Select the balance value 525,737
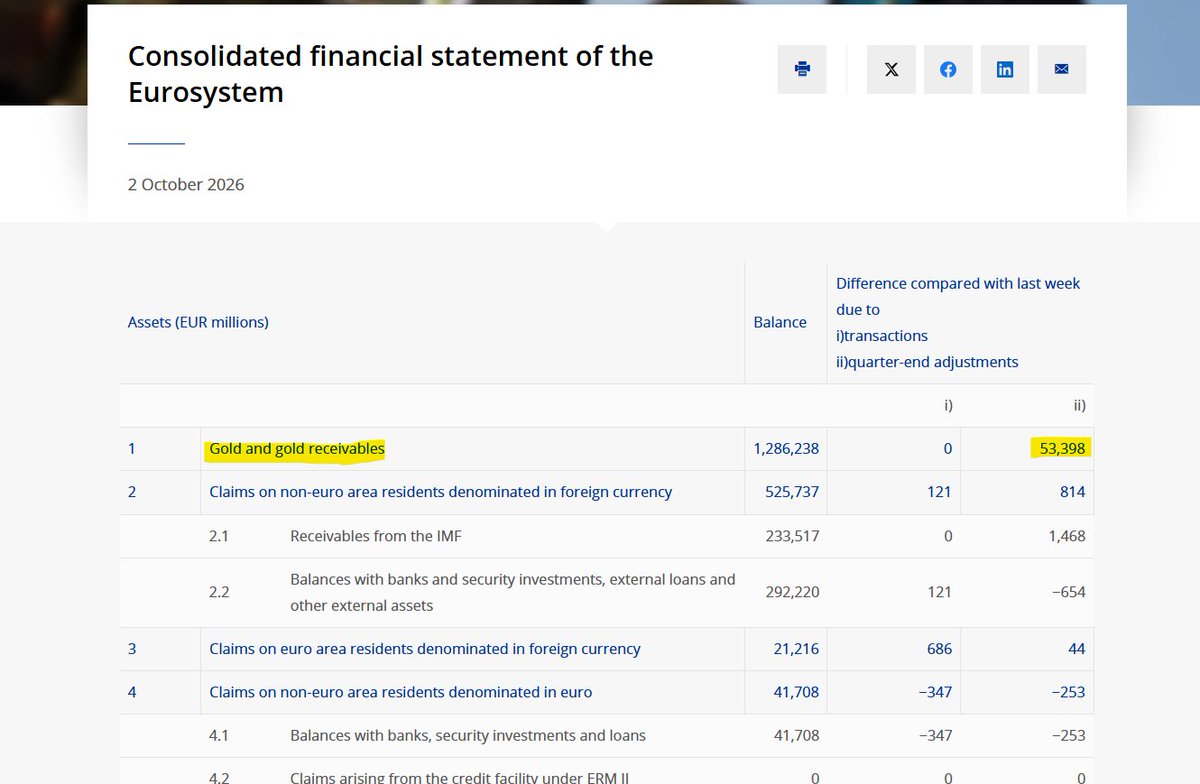Screen dimensions: 1200x784 point(792,492)
